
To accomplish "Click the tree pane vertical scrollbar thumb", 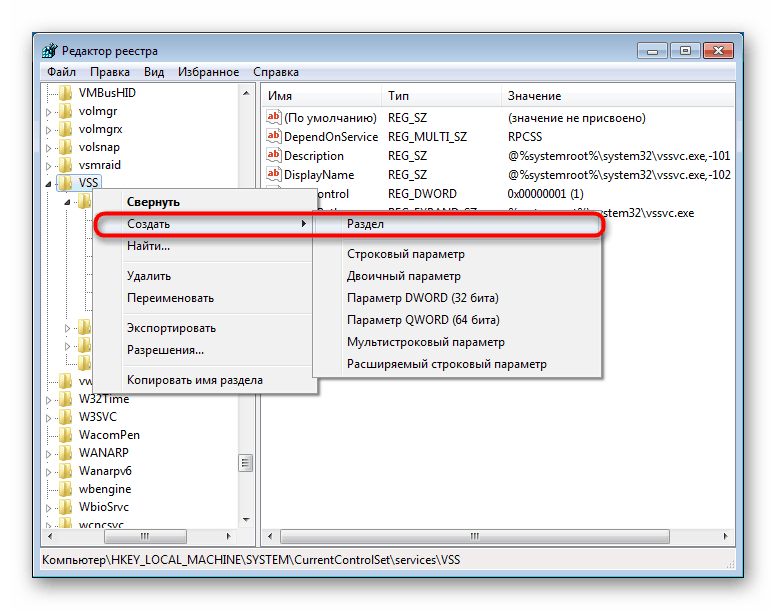I will pyautogui.click(x=246, y=464).
